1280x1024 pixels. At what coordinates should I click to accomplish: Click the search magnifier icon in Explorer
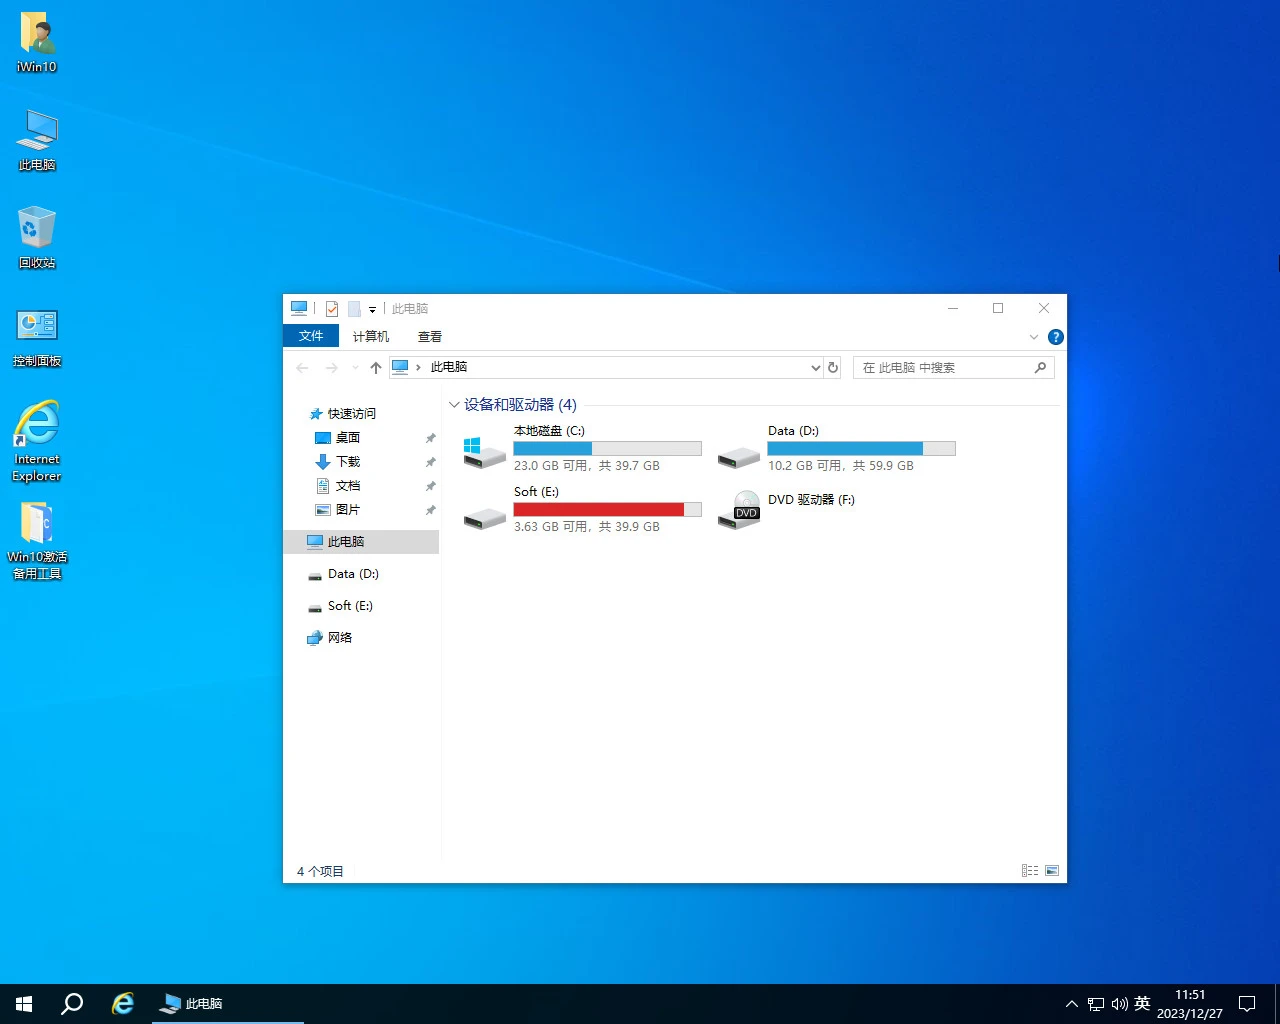(1040, 368)
